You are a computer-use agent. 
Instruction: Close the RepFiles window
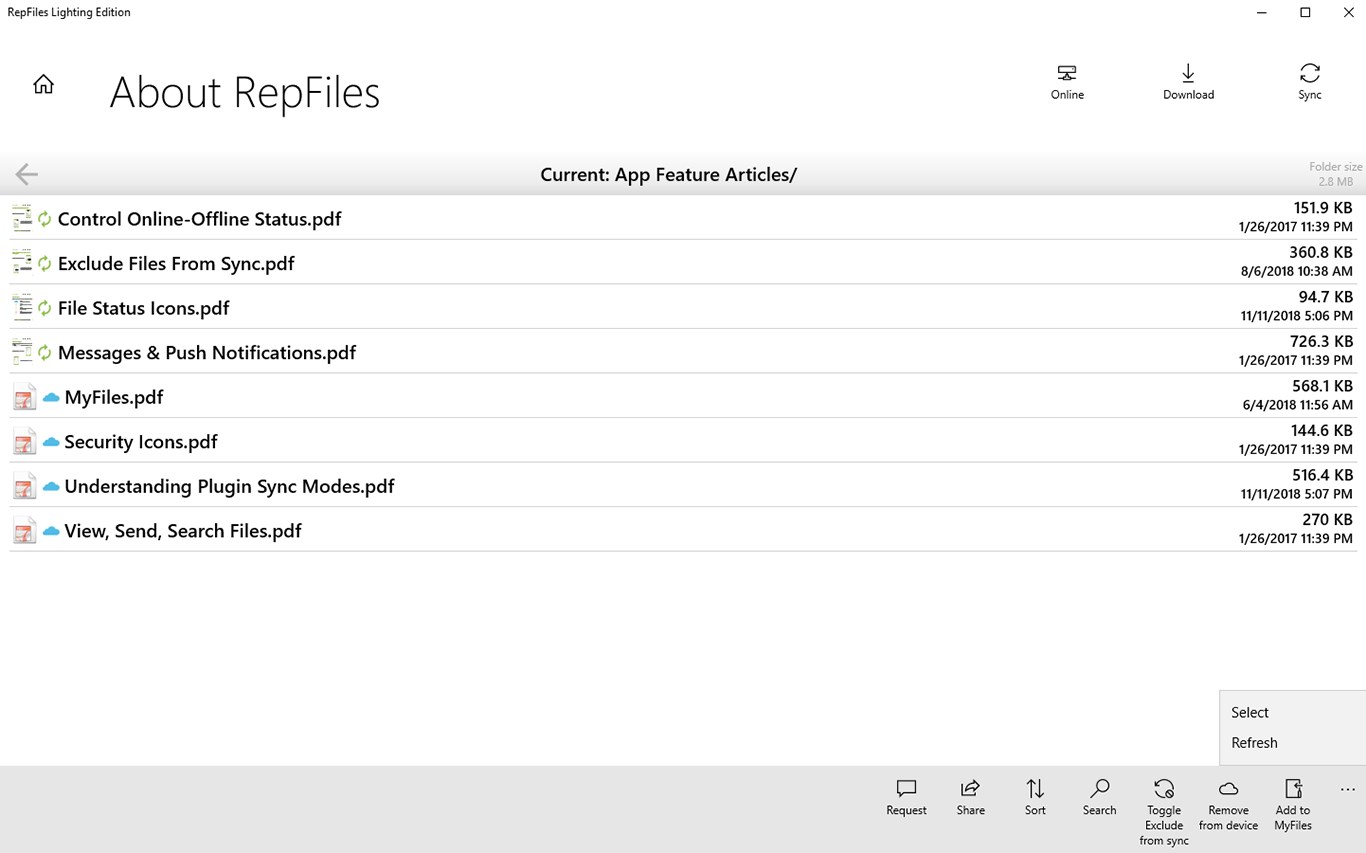1348,12
